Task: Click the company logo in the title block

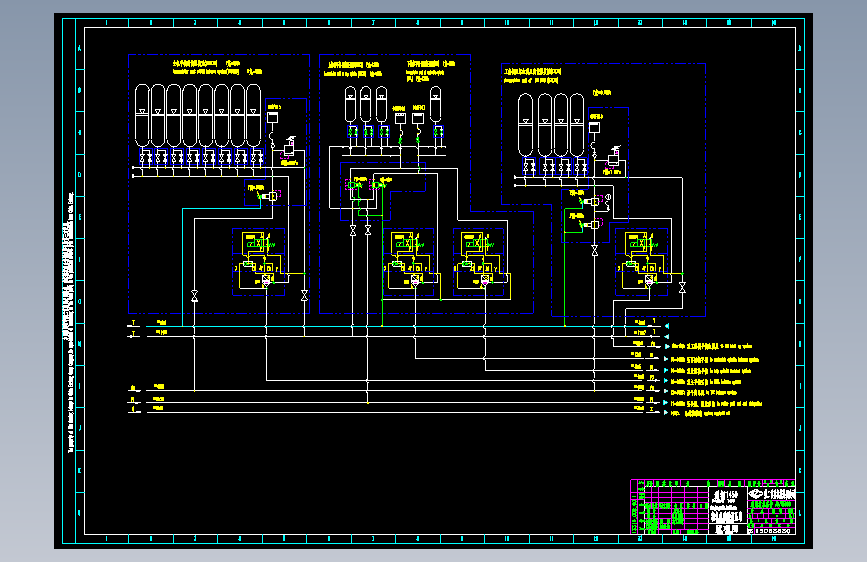Action: pyautogui.click(x=771, y=493)
